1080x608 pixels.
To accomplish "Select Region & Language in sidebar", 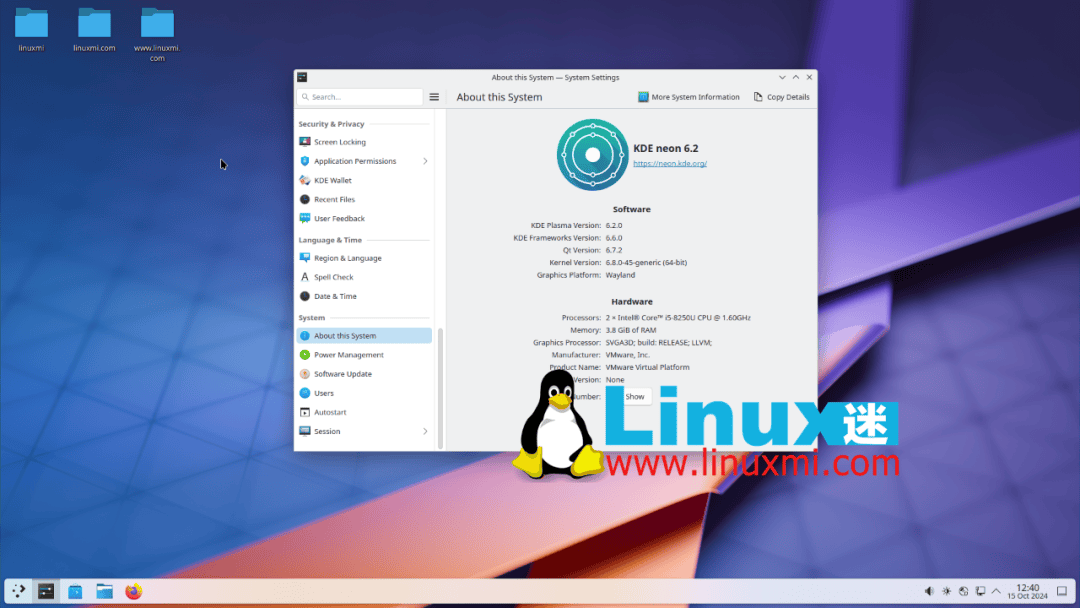I will [x=347, y=258].
